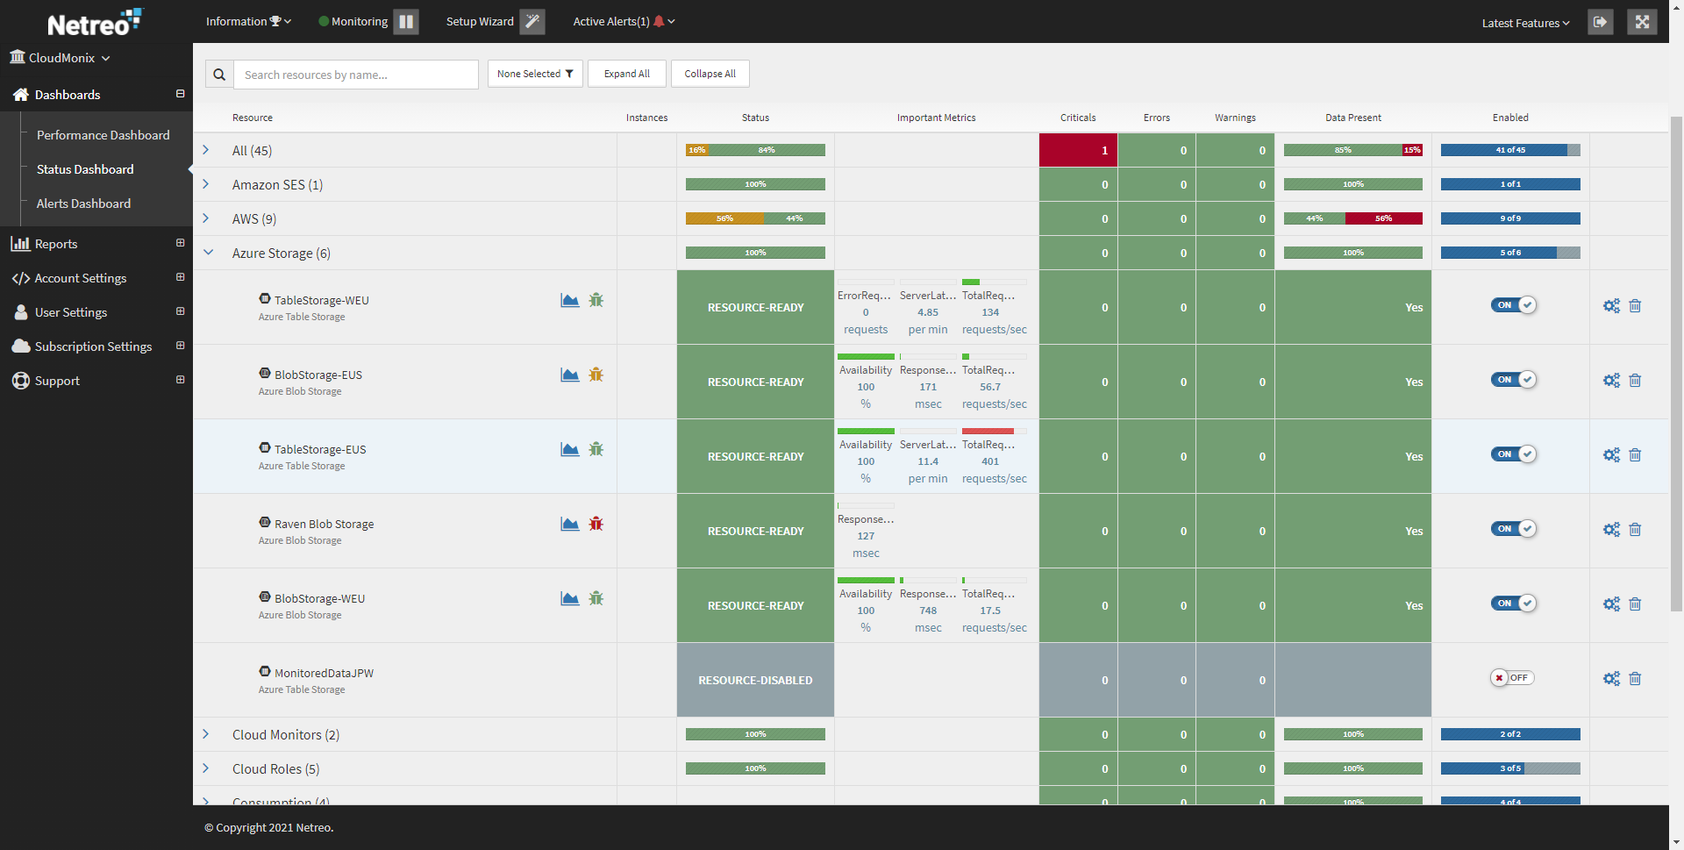Open MonitoredDataJPW resource link
1684x850 pixels.
coord(324,673)
